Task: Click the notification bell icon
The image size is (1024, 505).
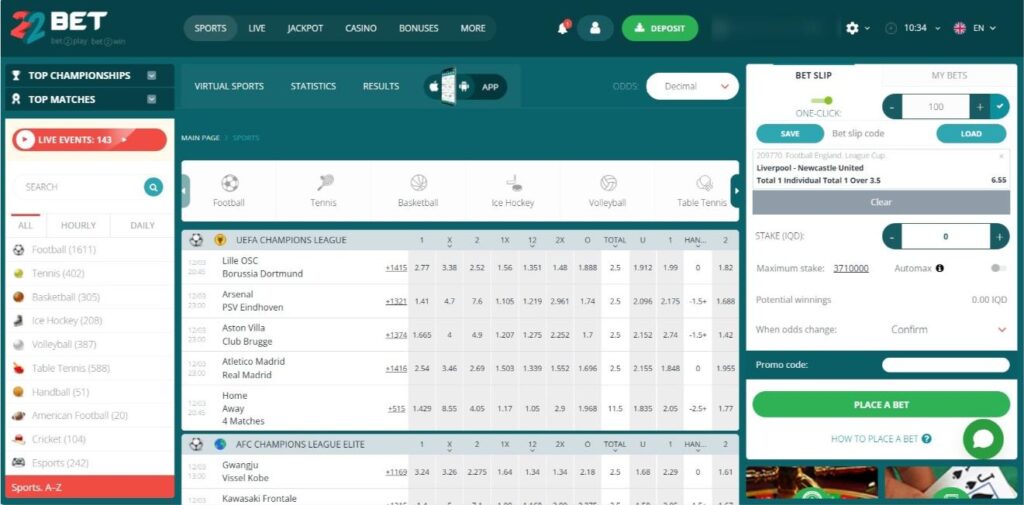Action: tap(563, 28)
